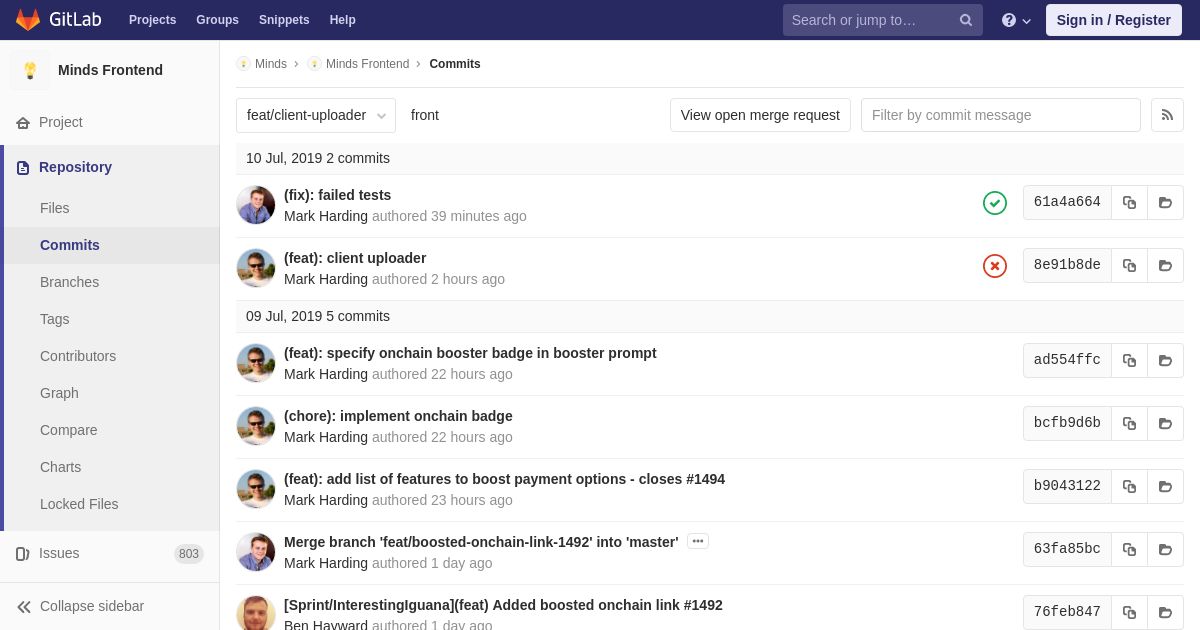Click Ben Hayward's avatar
Screen dimensions: 1200x630
coord(256,613)
